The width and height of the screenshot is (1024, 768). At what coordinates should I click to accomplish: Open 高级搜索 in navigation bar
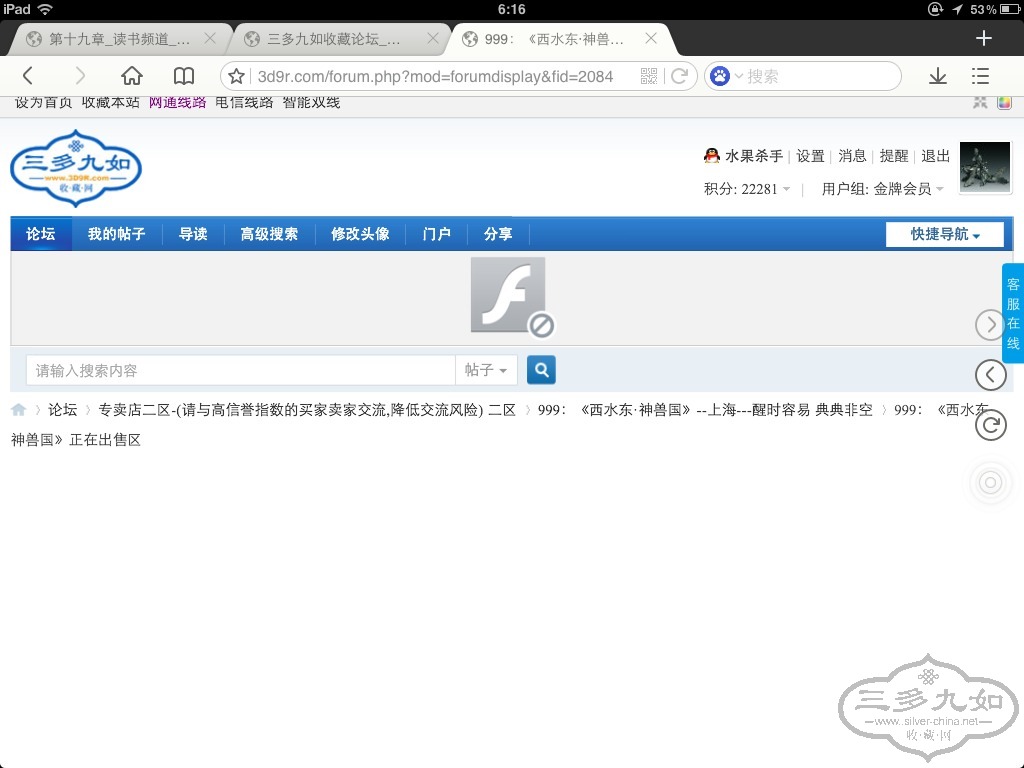point(269,234)
